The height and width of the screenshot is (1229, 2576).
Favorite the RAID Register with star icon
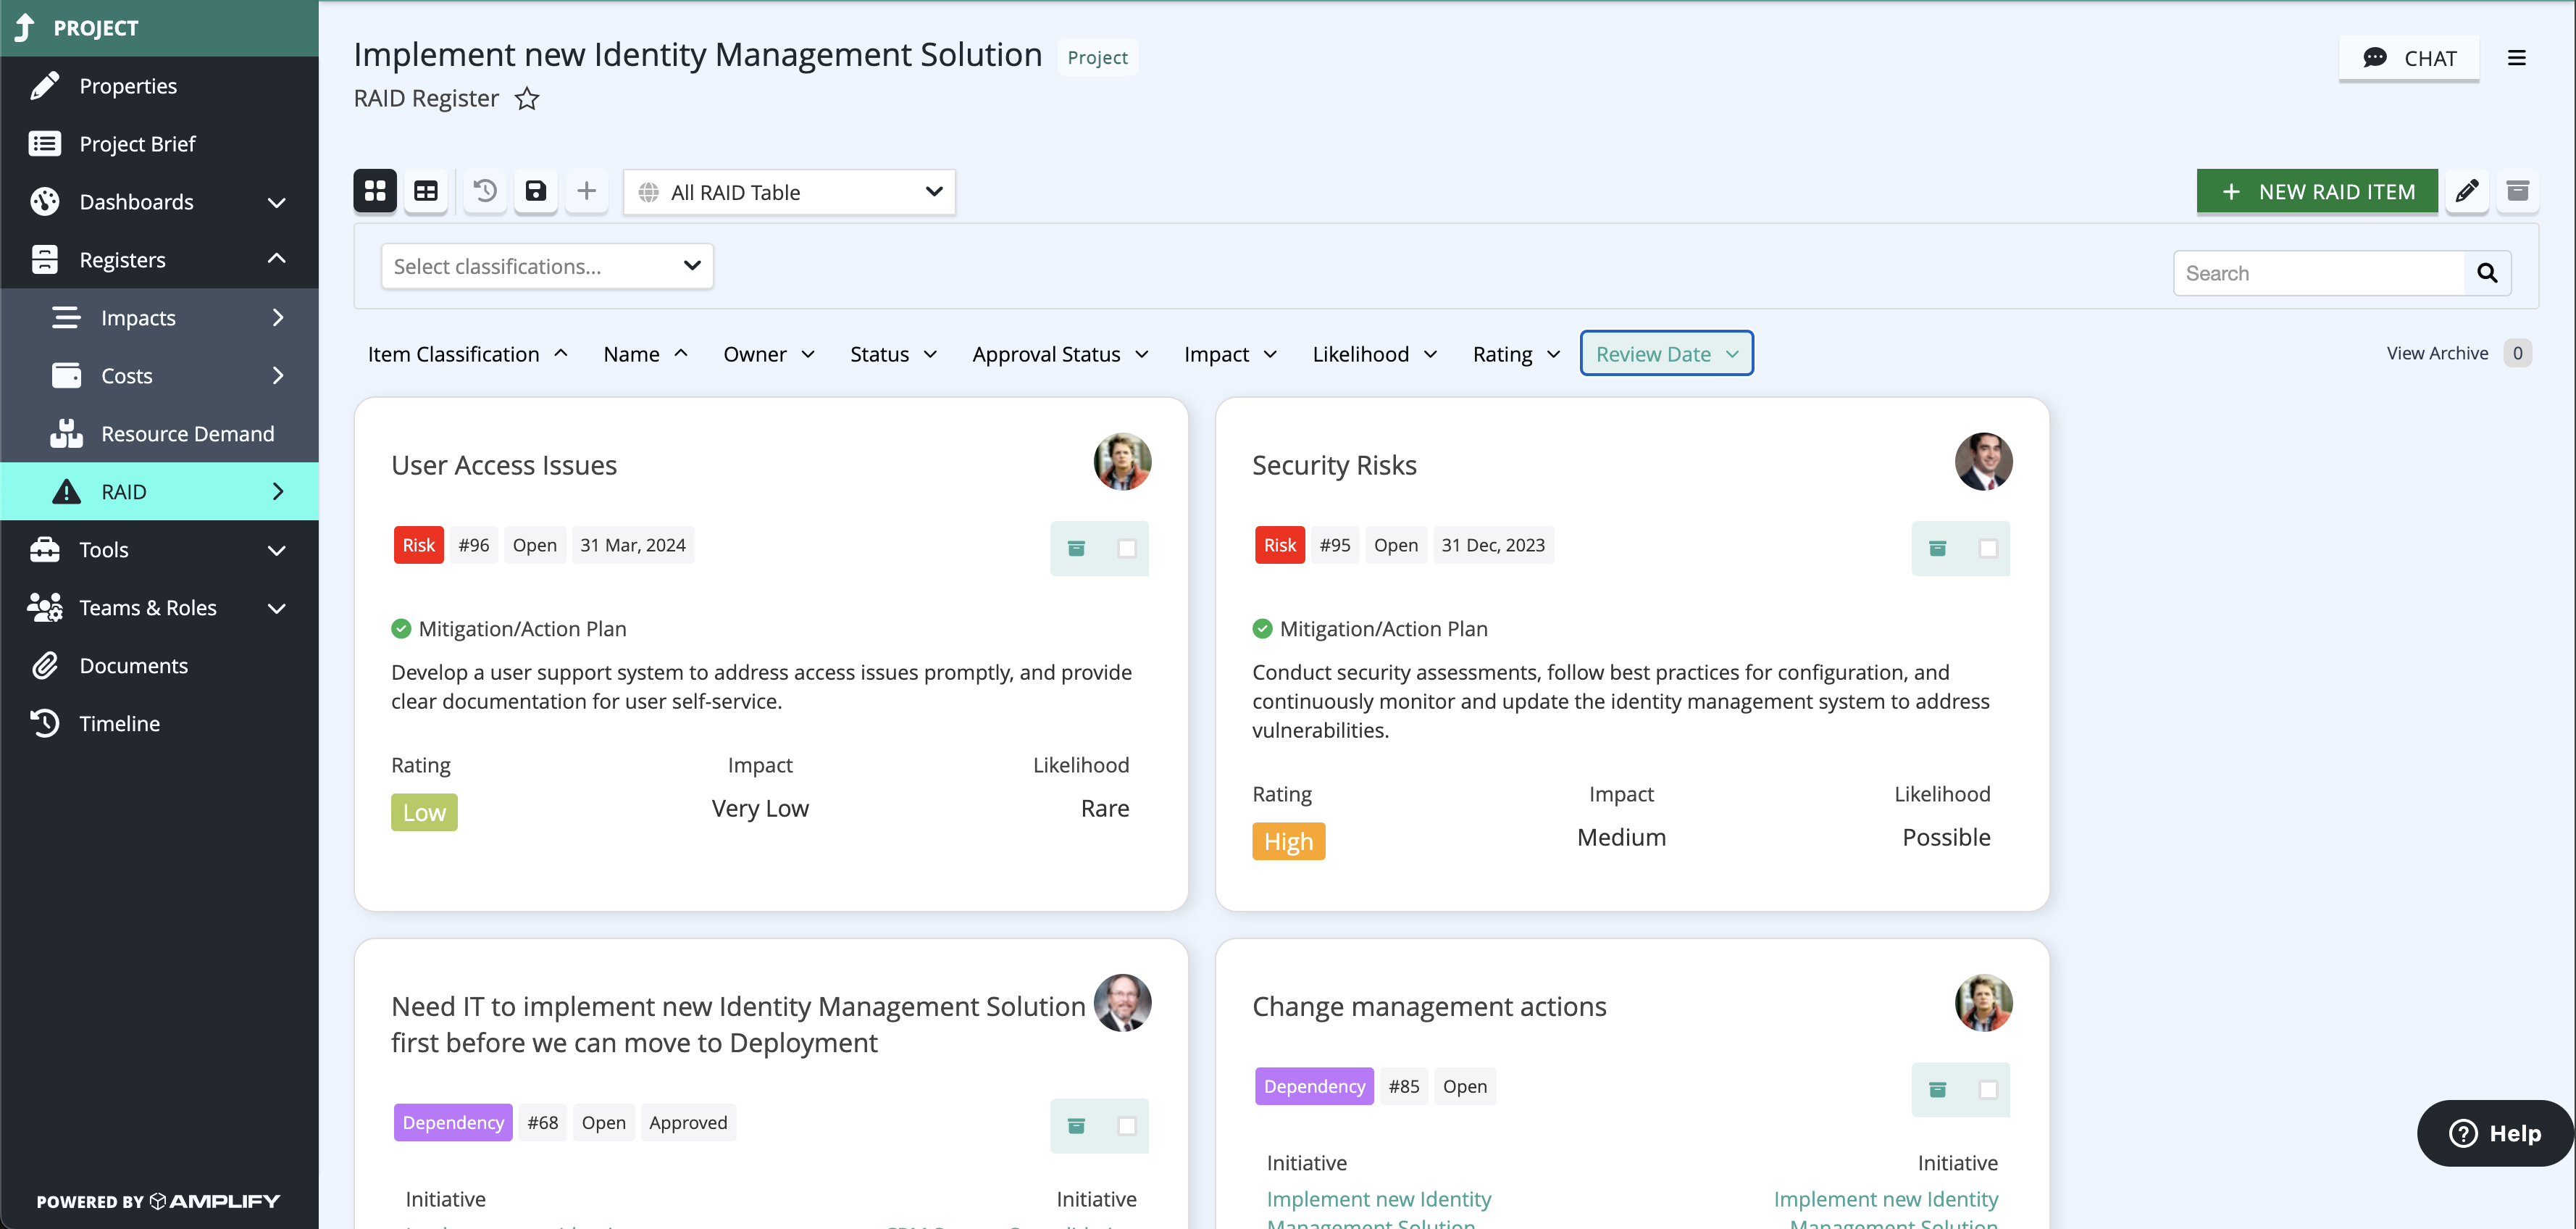pyautogui.click(x=527, y=99)
